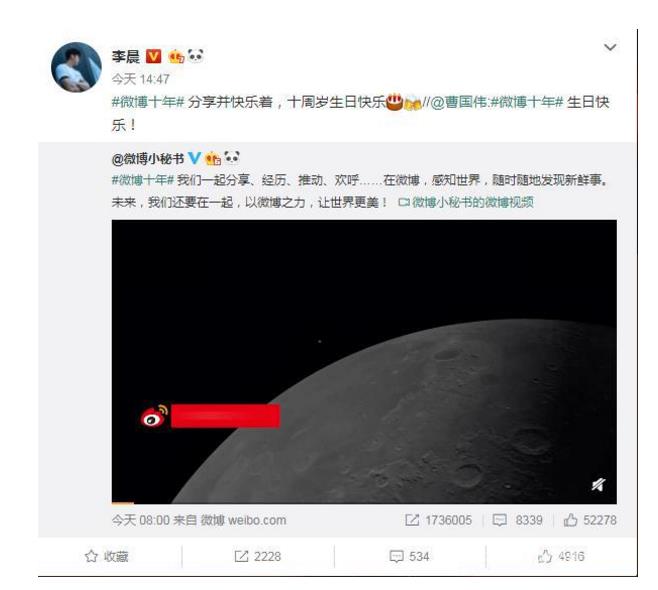Viewport: 658px width, 590px height.
Task: Open the 534 comments tab
Action: (409, 556)
